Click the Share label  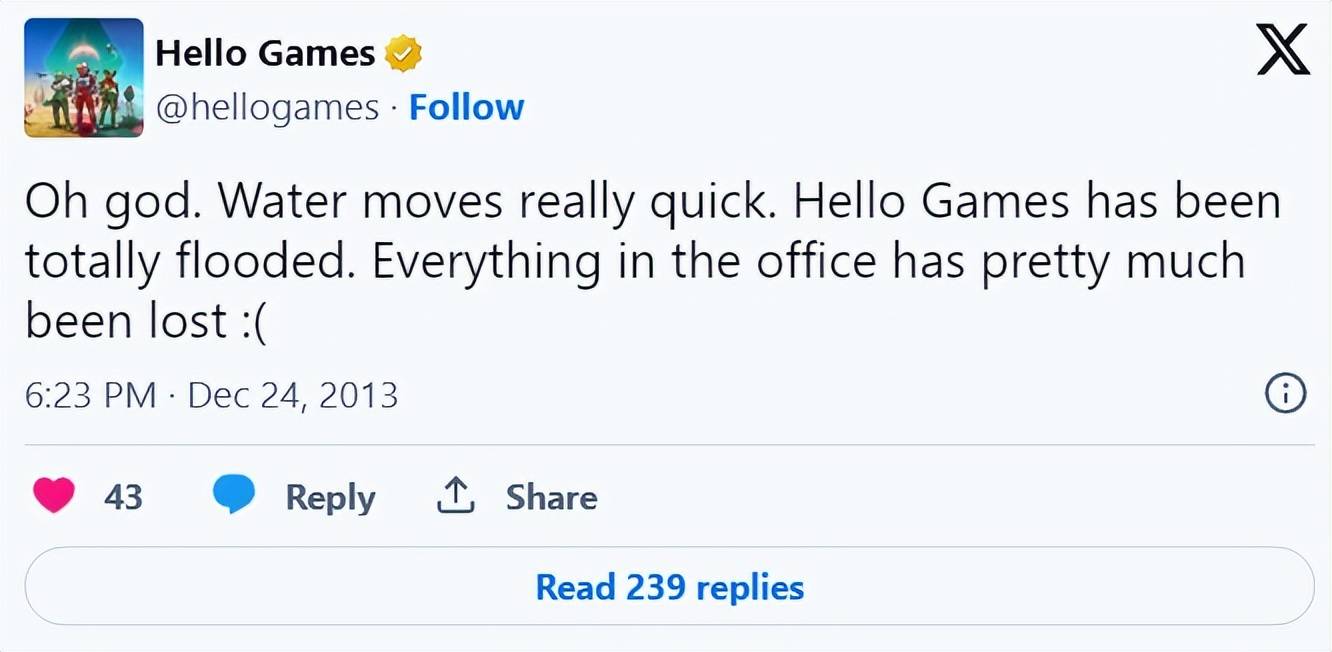coord(551,496)
